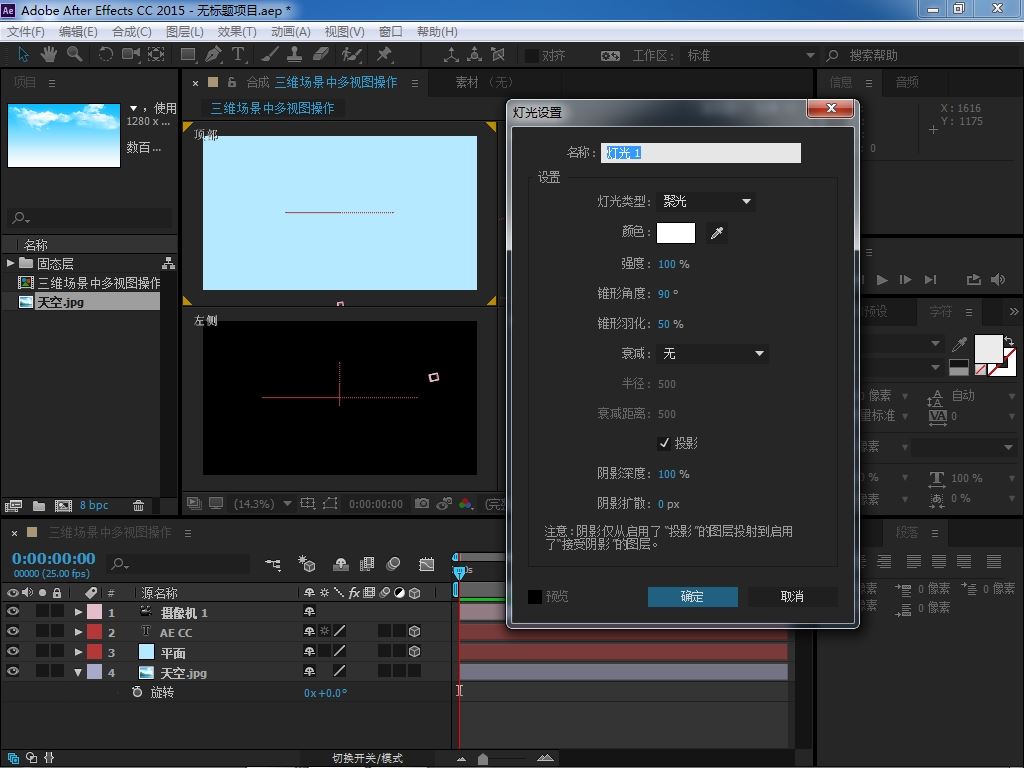
Task: Pick the Puppet Pin tool
Action: (x=384, y=55)
